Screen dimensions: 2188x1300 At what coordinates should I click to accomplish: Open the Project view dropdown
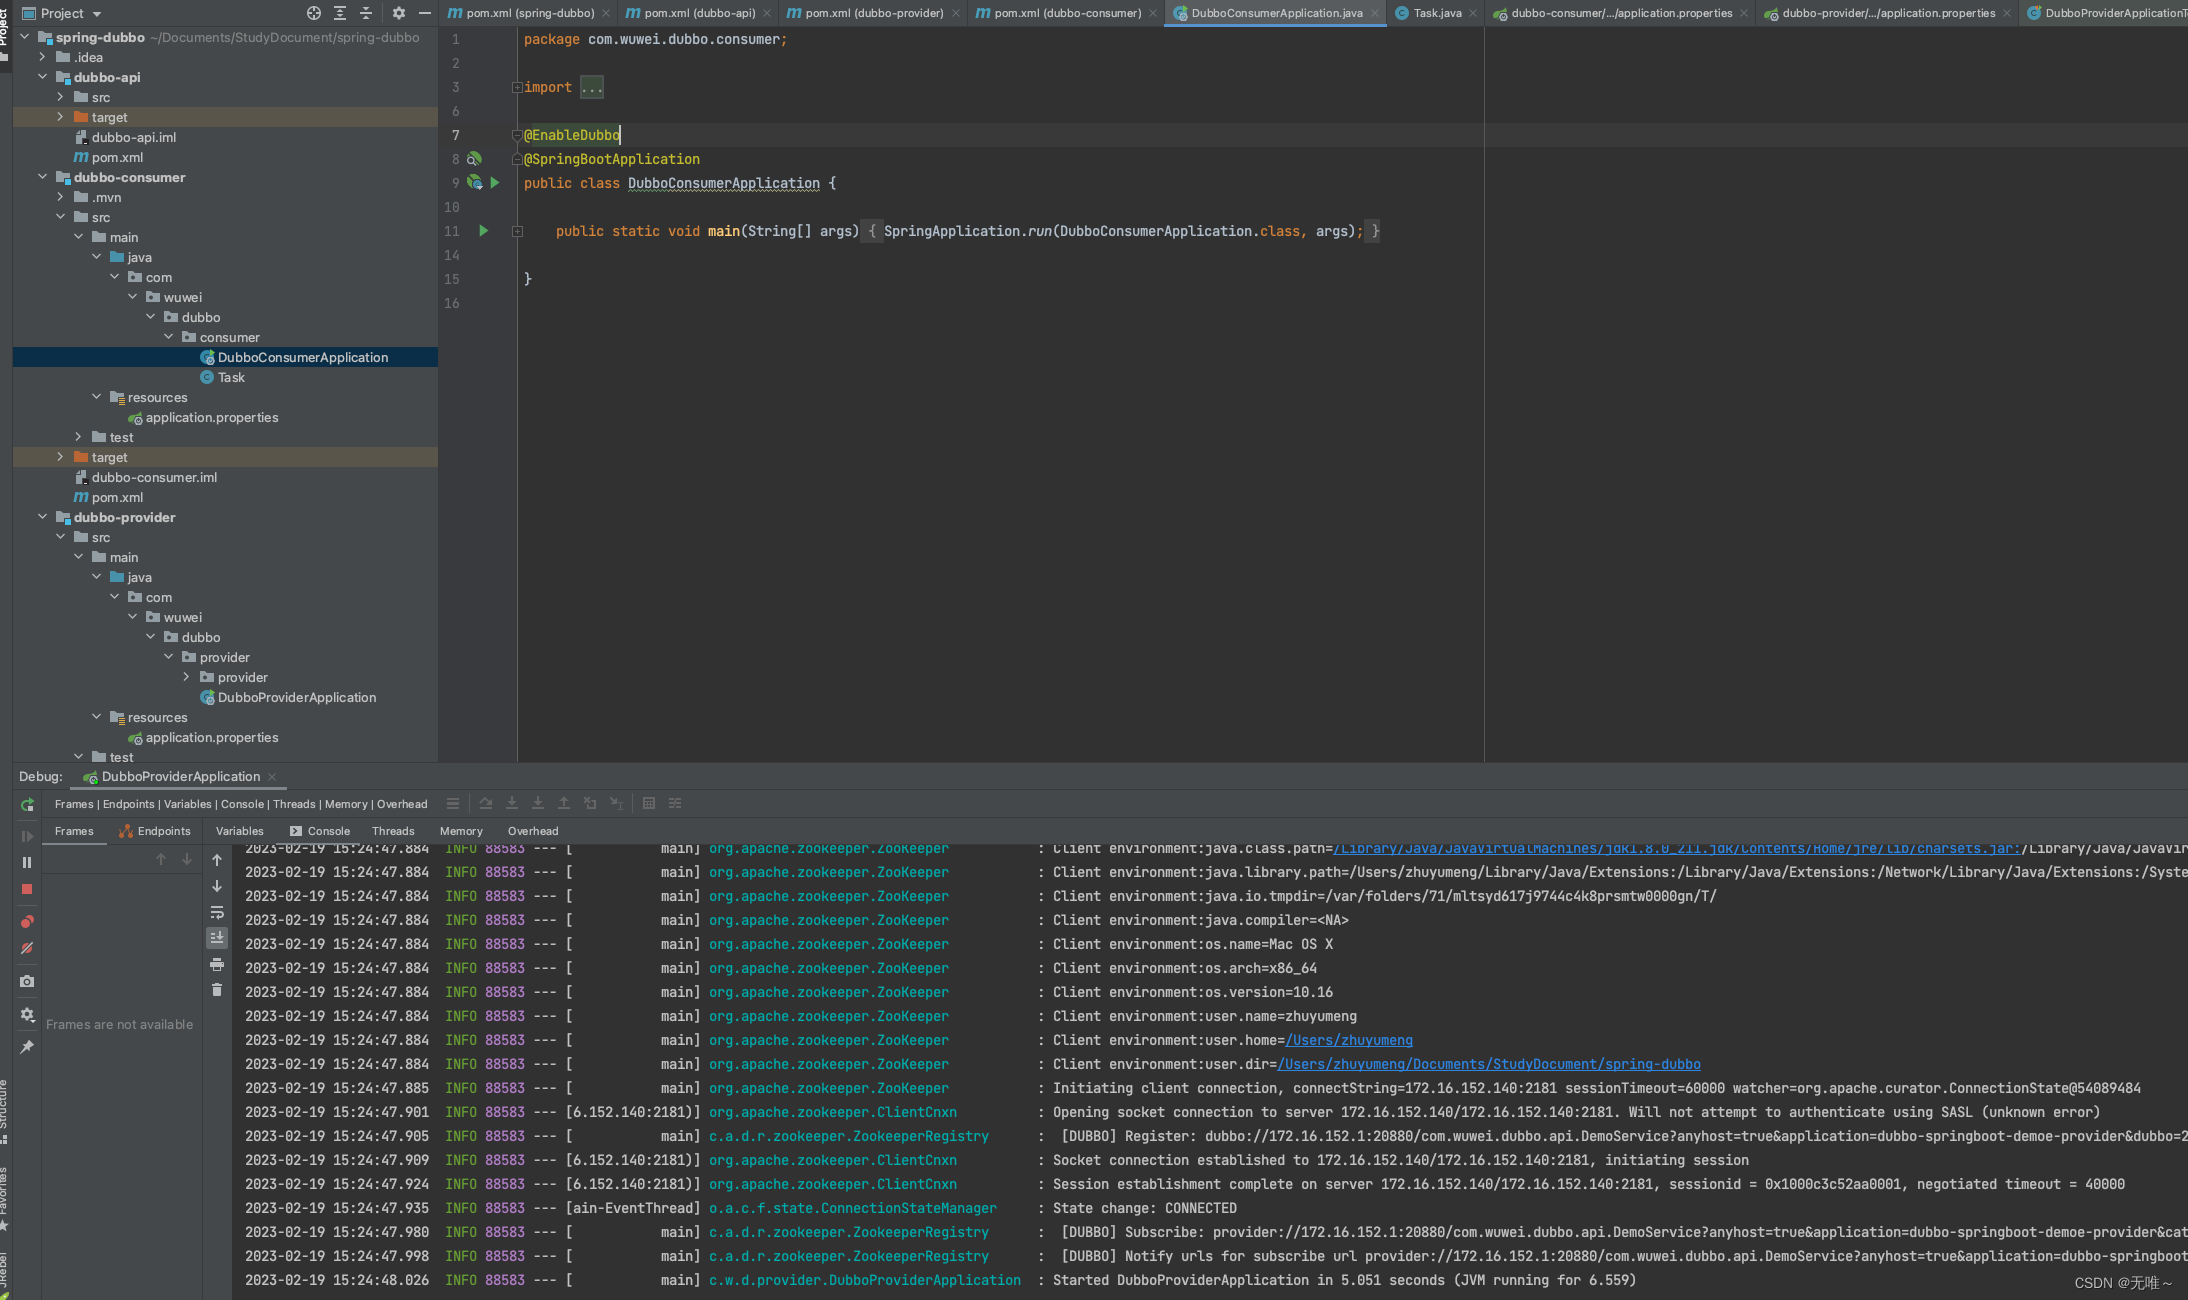pyautogui.click(x=62, y=13)
